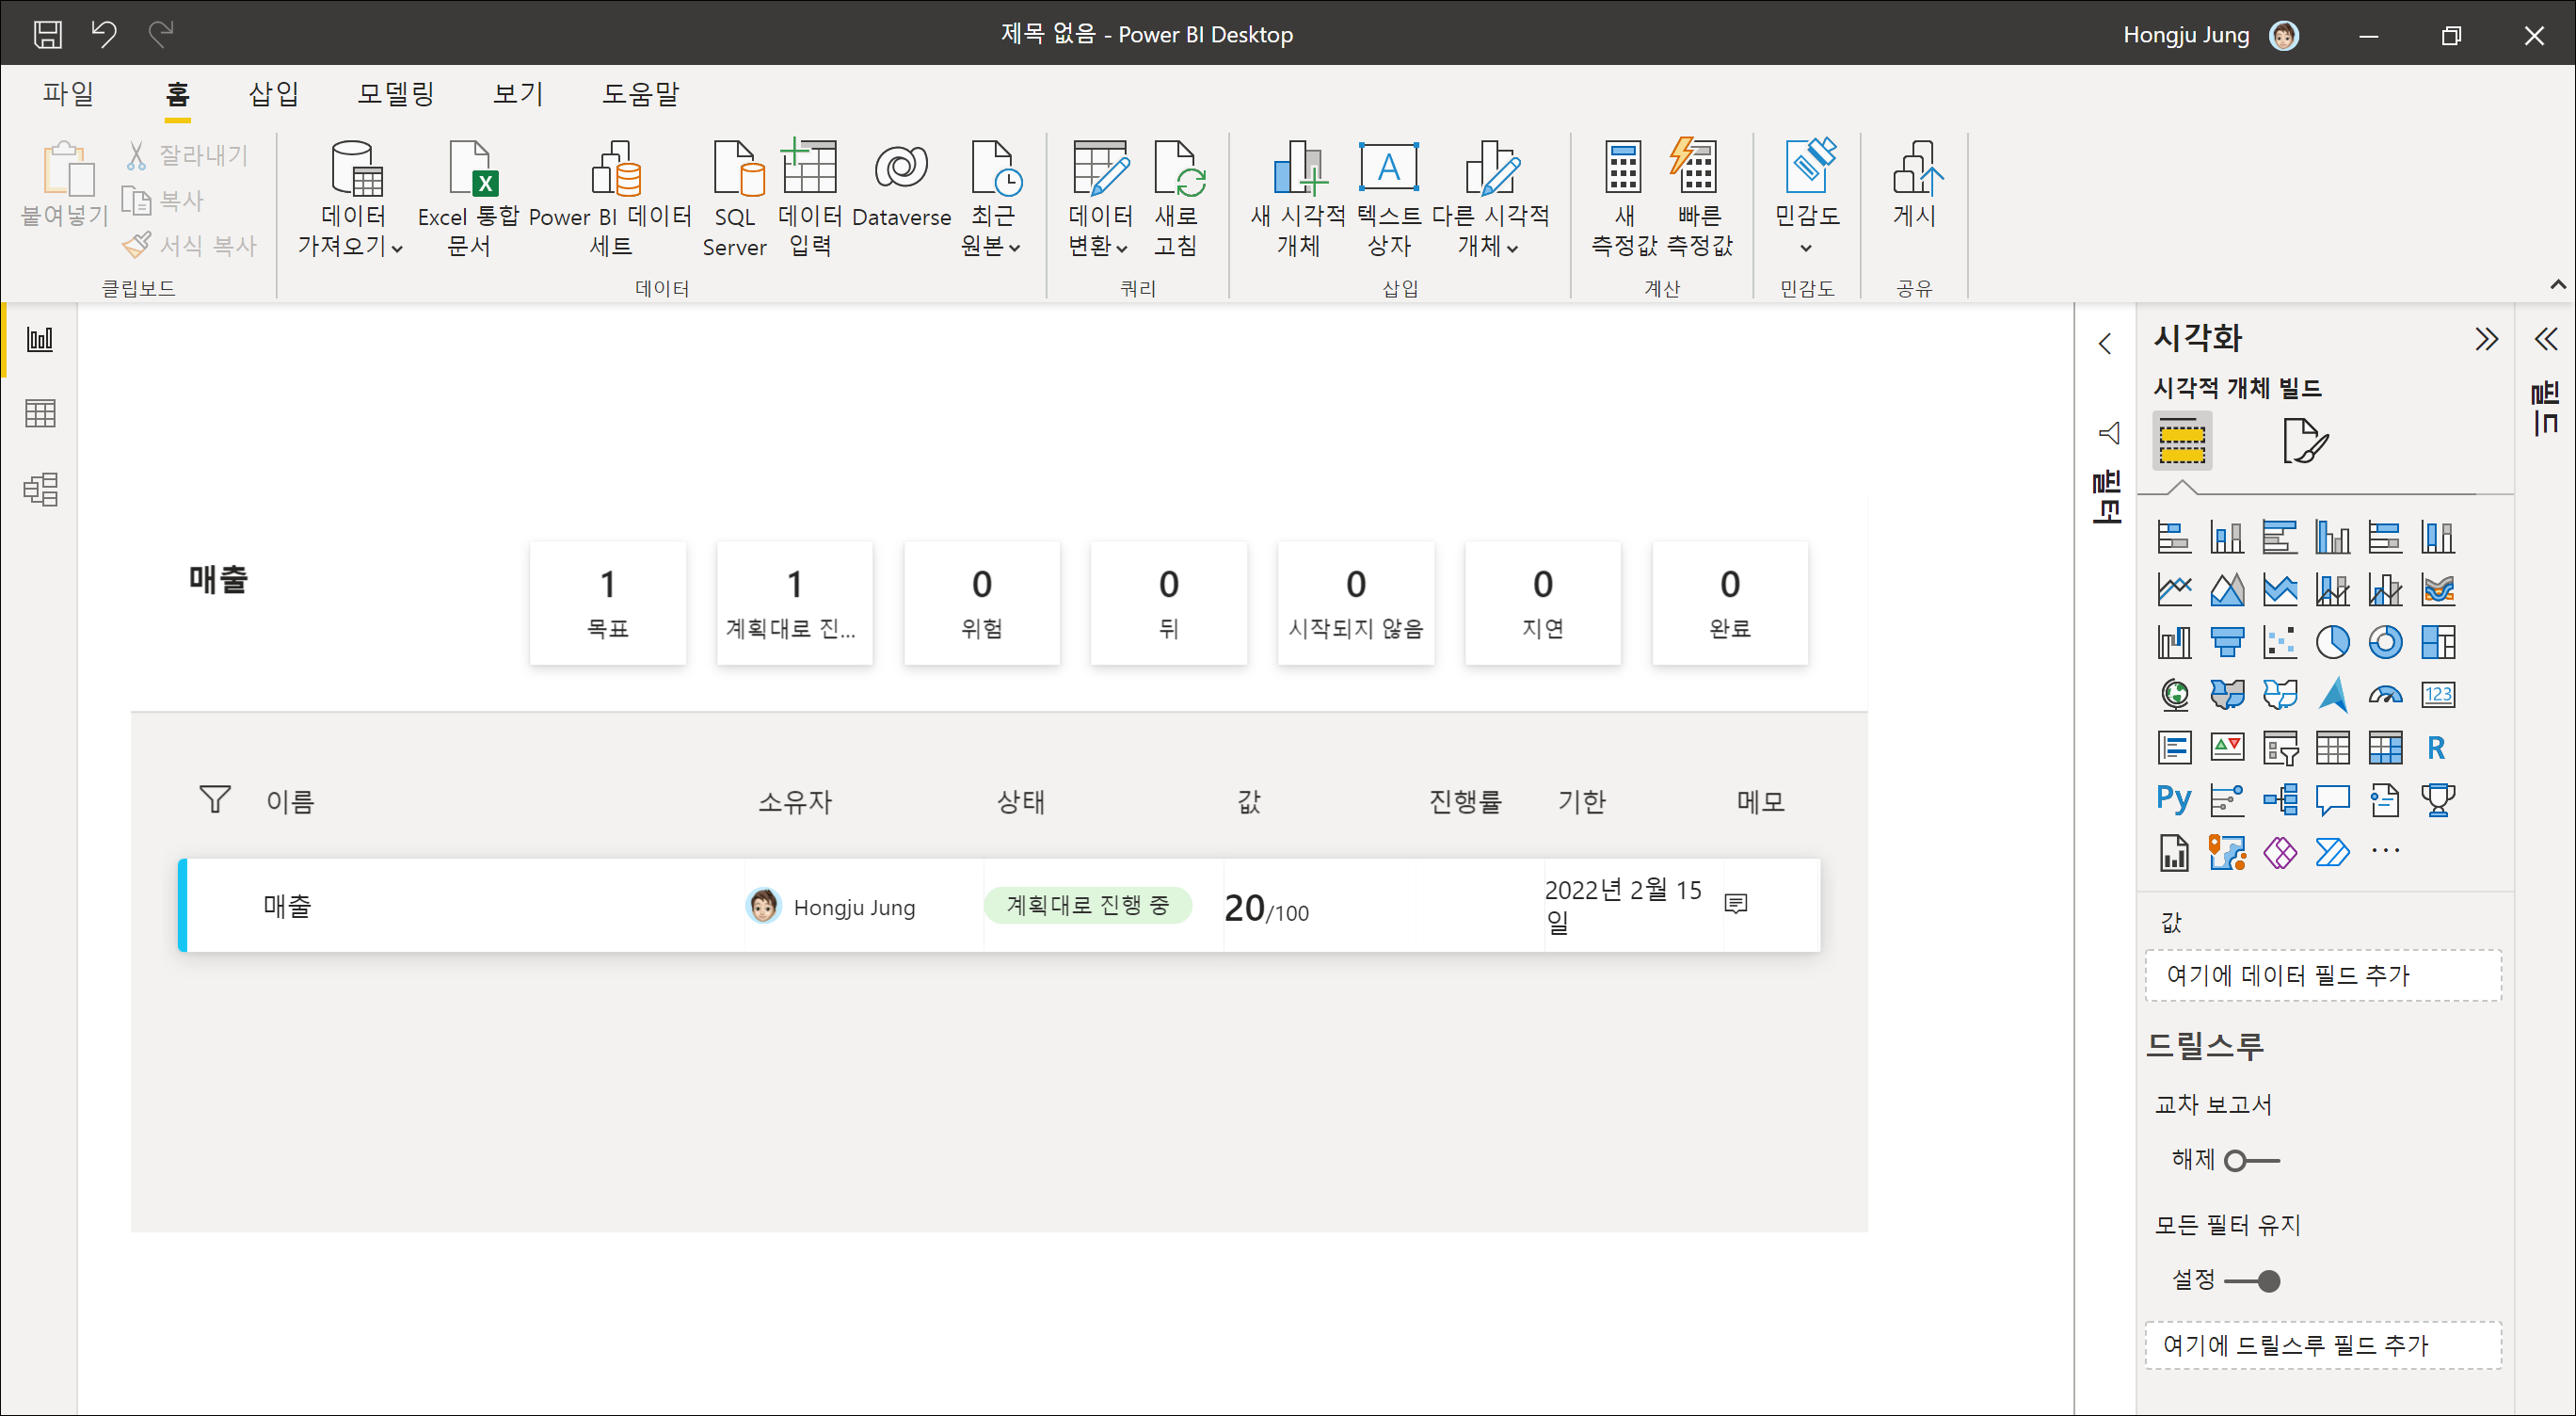Open the 삽입 ribbon tab

(x=273, y=94)
